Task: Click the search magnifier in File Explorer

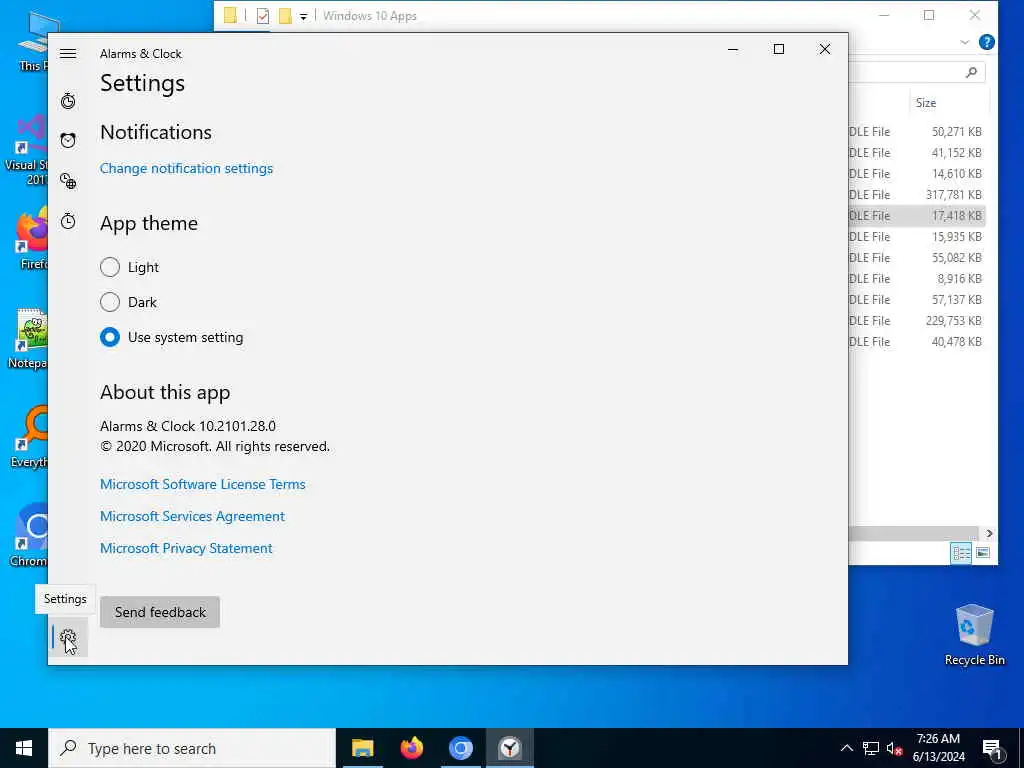Action: pos(971,72)
